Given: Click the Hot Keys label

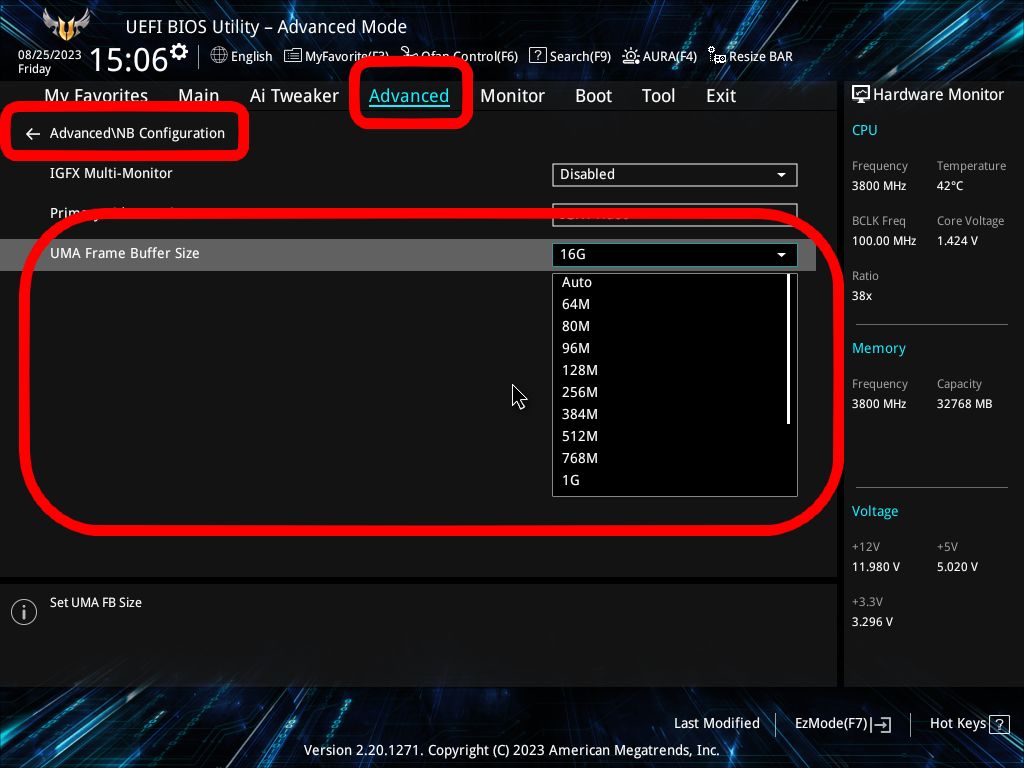Looking at the screenshot, I should pyautogui.click(x=957, y=724).
